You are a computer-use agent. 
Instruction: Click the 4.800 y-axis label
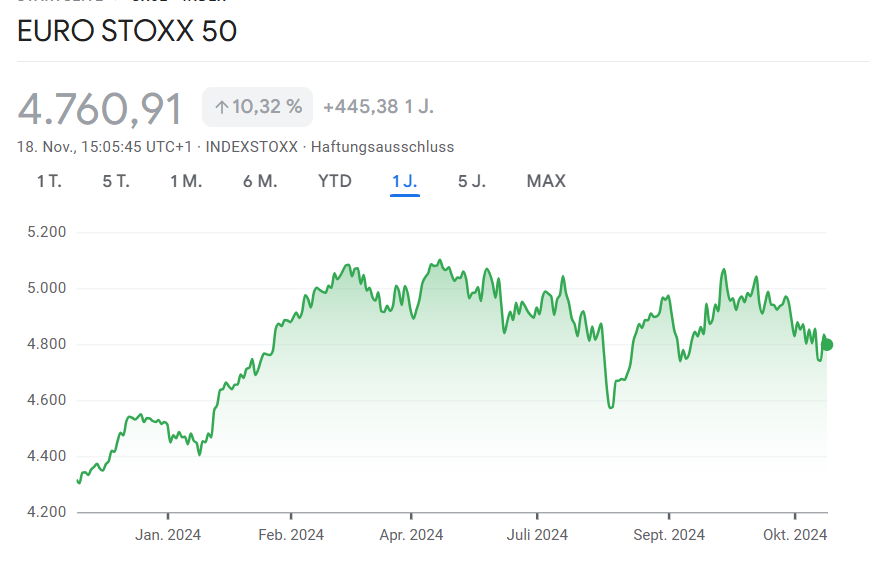(47, 343)
